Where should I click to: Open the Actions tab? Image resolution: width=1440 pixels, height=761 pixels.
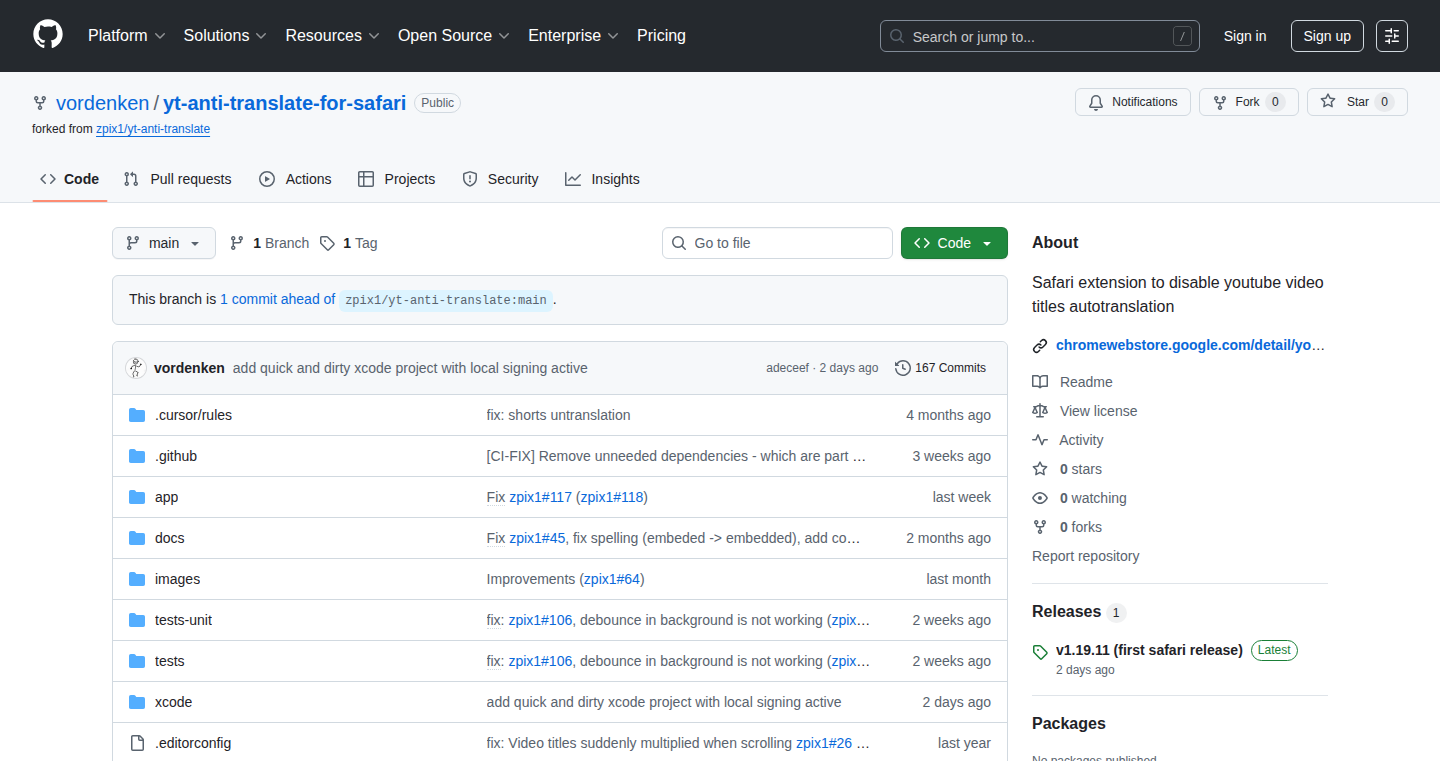pyautogui.click(x=295, y=179)
